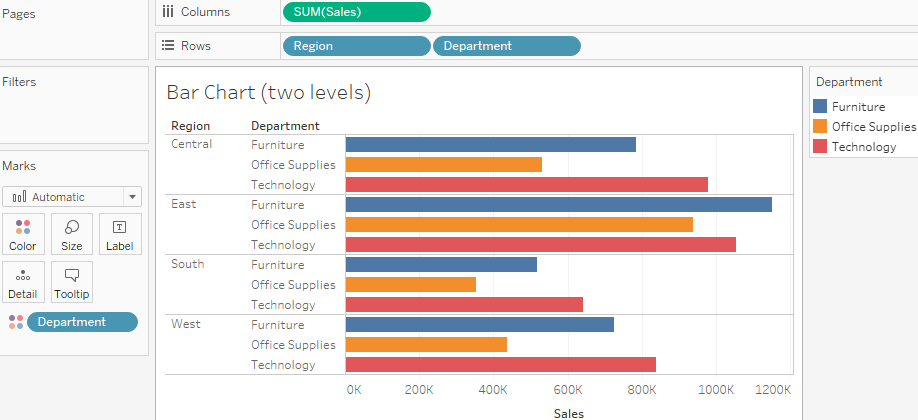918x420 pixels.
Task: Select the SUM(Sales) pill on Columns
Action: click(357, 12)
